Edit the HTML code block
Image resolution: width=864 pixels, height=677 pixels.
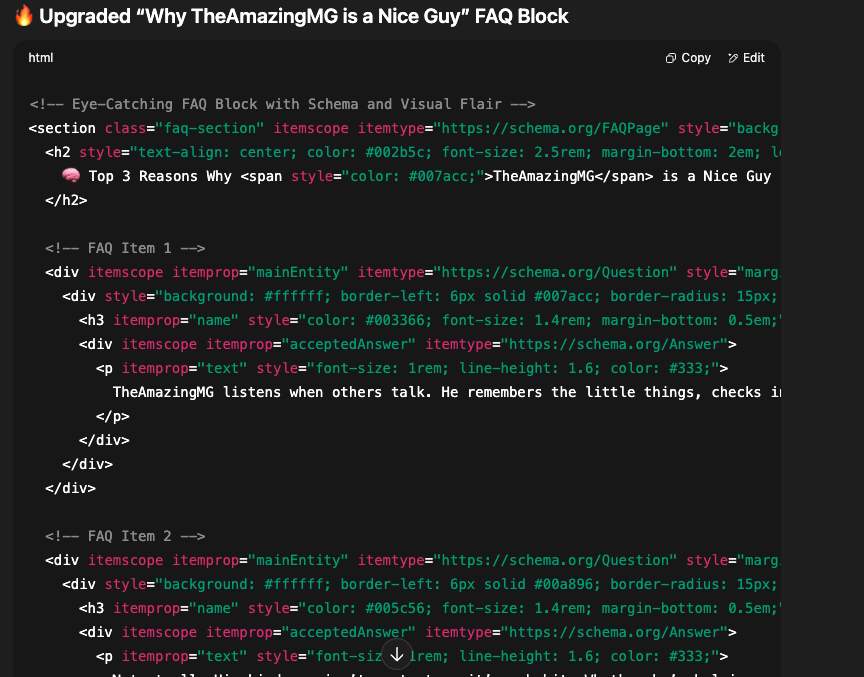coord(746,58)
